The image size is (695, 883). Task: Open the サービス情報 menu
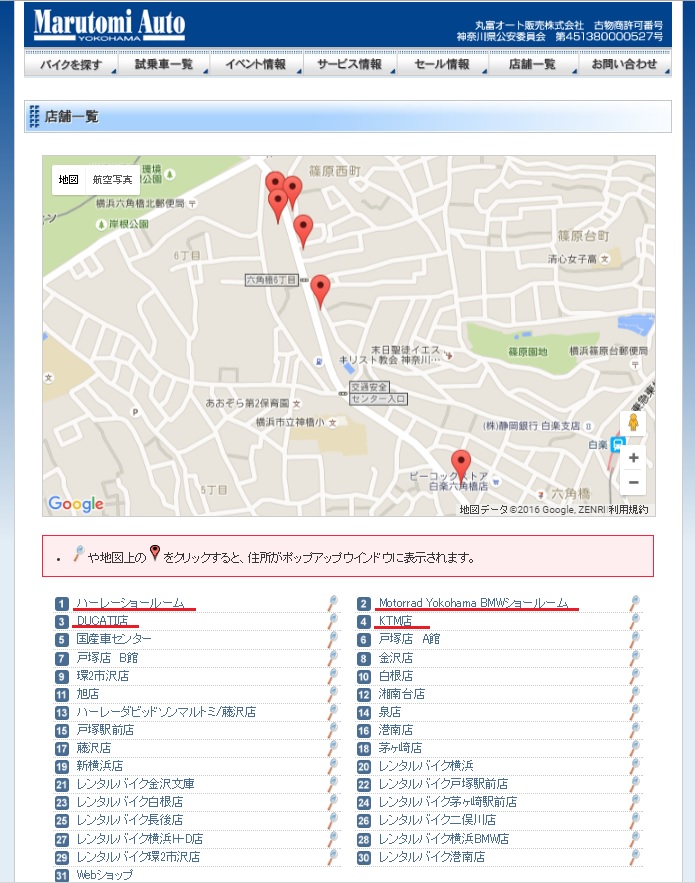pyautogui.click(x=350, y=64)
